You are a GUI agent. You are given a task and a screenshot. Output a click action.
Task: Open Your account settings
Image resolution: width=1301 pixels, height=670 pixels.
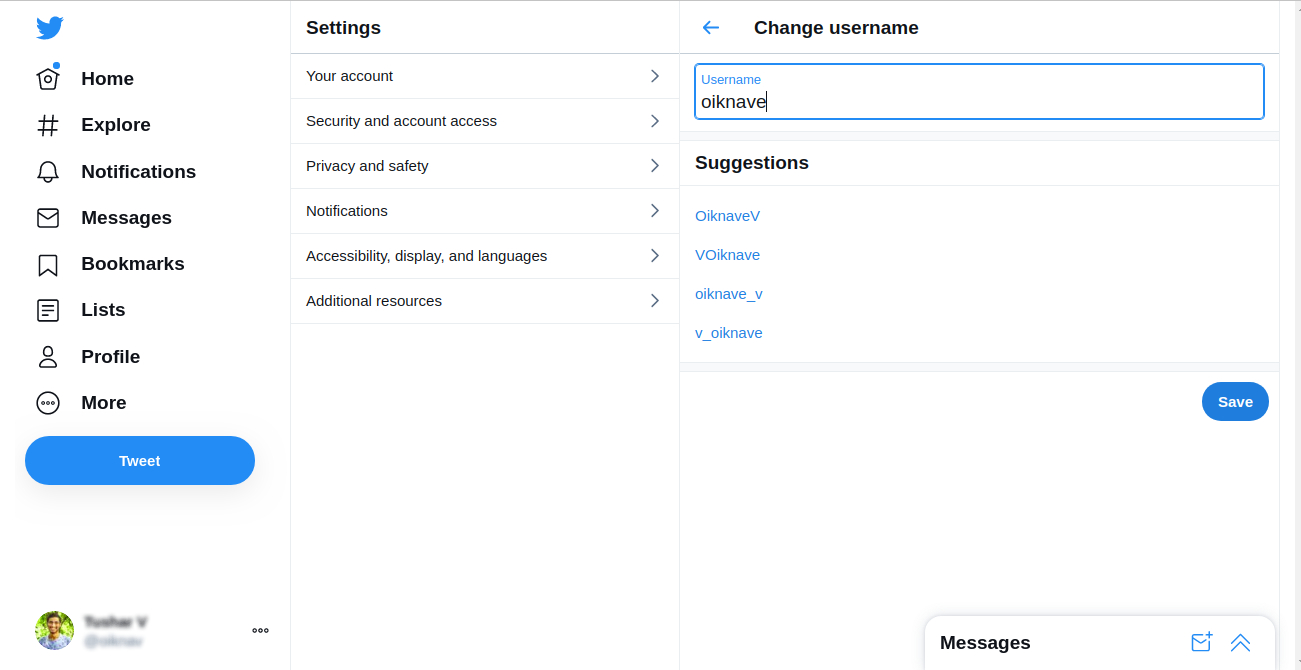coord(484,75)
